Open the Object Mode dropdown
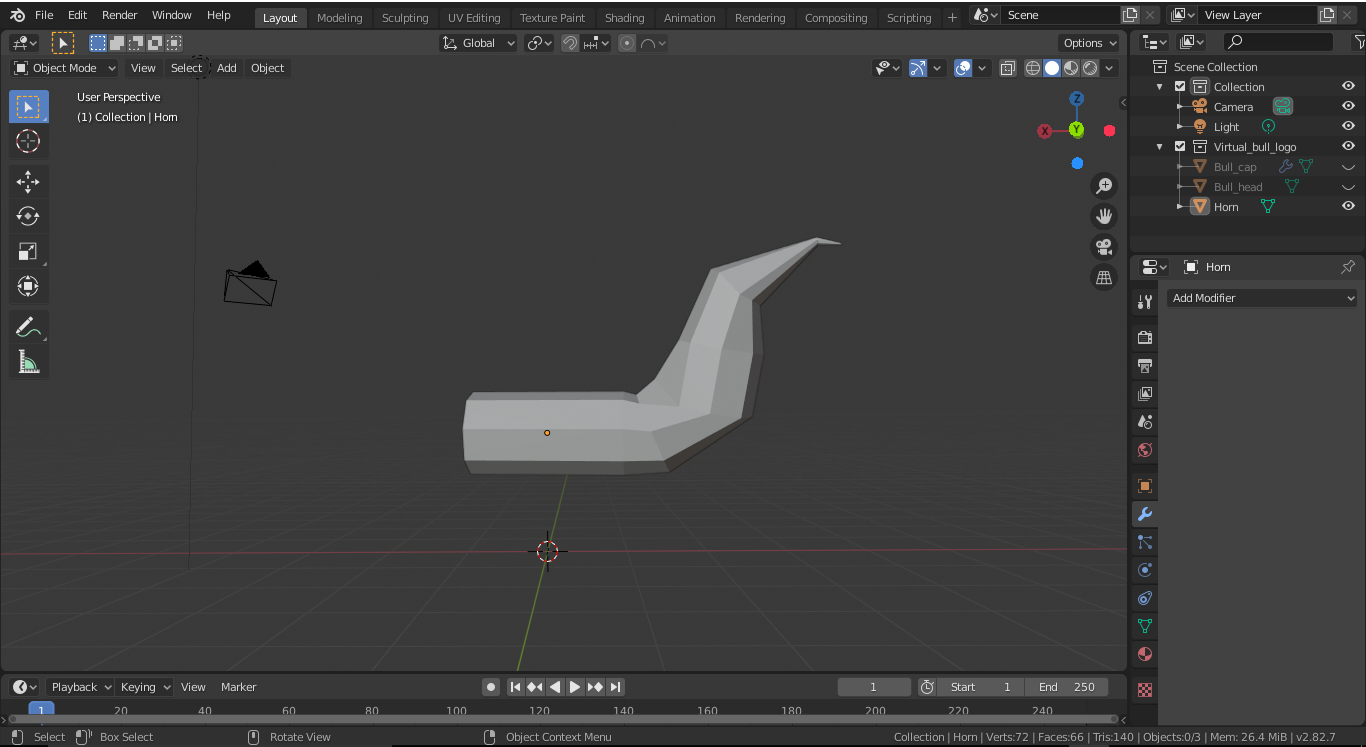This screenshot has width=1366, height=747. pyautogui.click(x=65, y=68)
